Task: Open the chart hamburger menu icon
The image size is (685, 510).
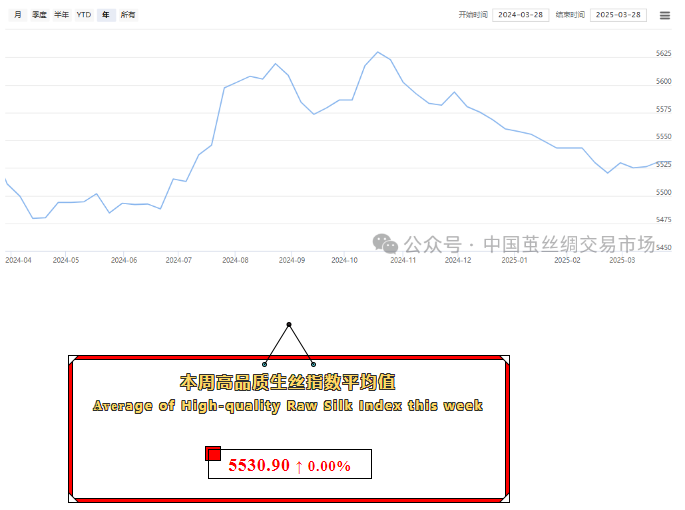Action: [664, 15]
